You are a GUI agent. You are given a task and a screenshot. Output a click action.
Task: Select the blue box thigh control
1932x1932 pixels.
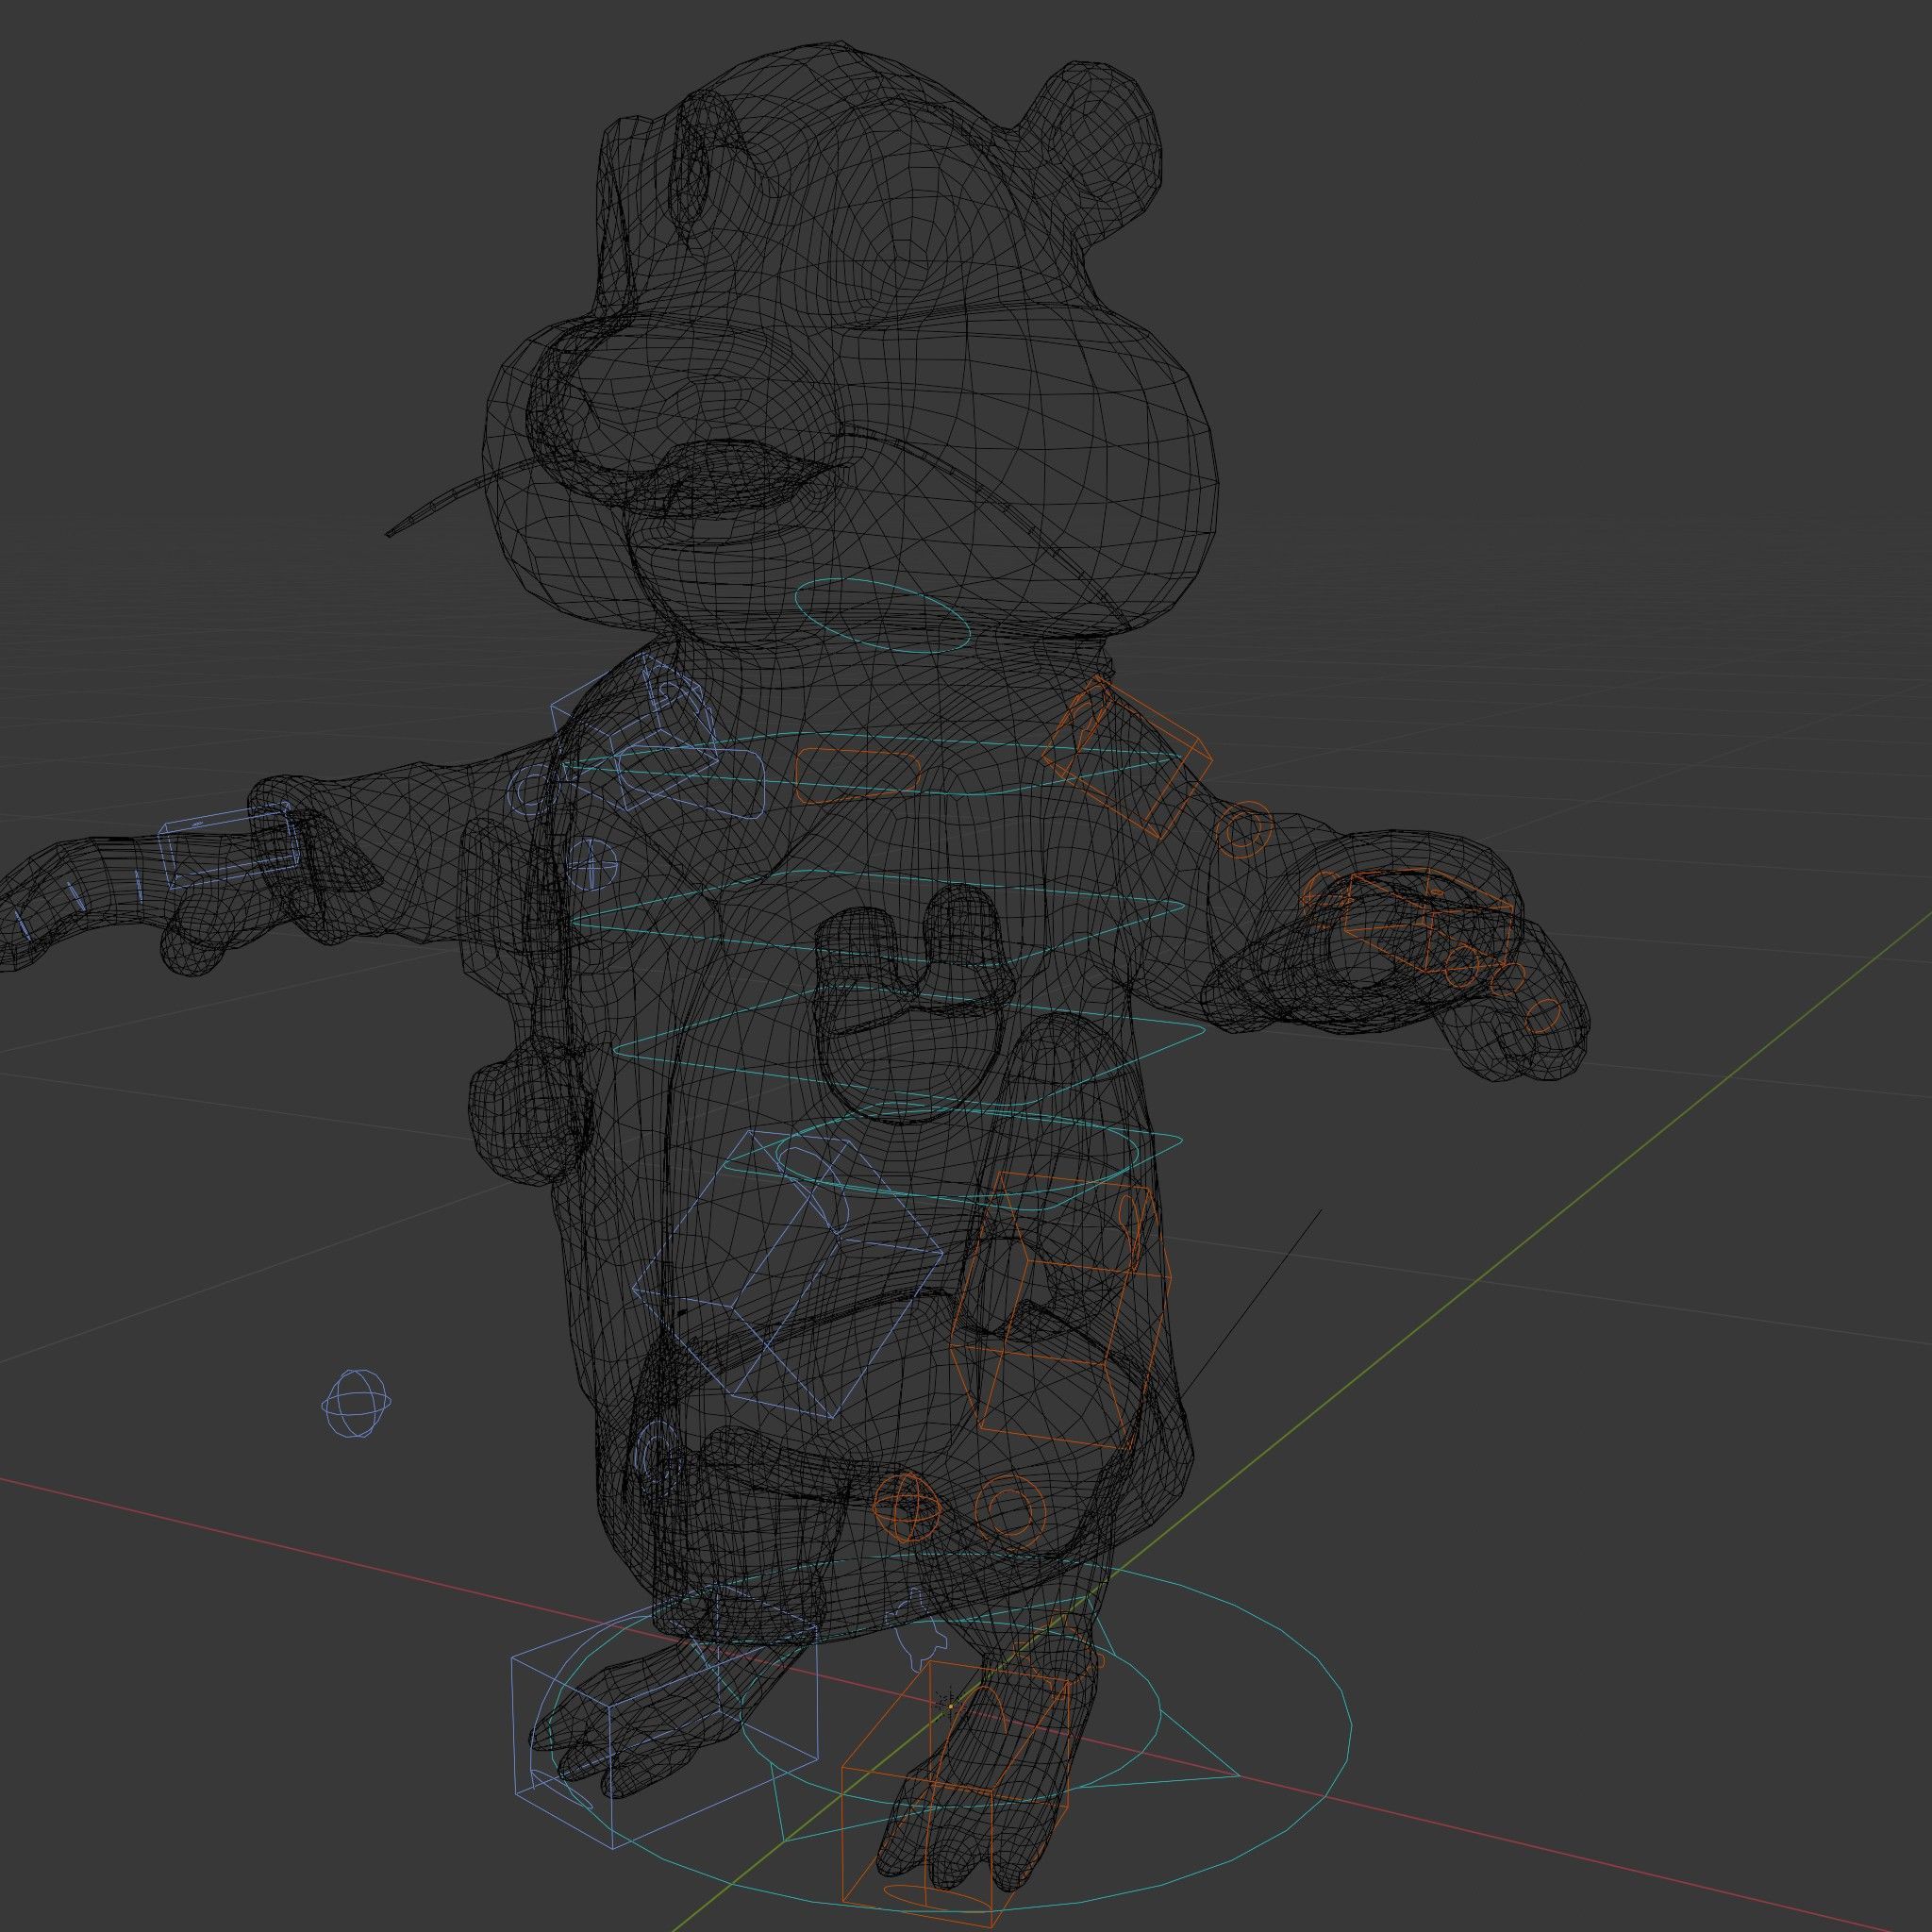point(789,1275)
